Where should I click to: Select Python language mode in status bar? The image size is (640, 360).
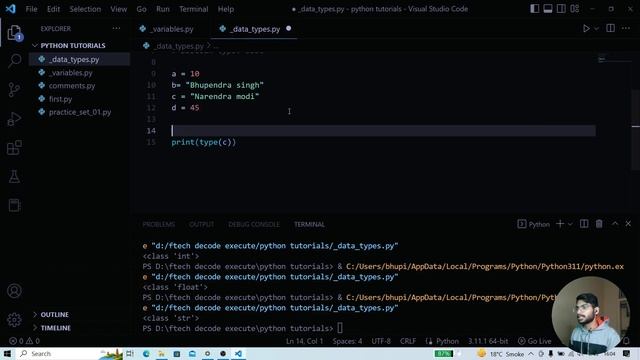[x=447, y=341]
